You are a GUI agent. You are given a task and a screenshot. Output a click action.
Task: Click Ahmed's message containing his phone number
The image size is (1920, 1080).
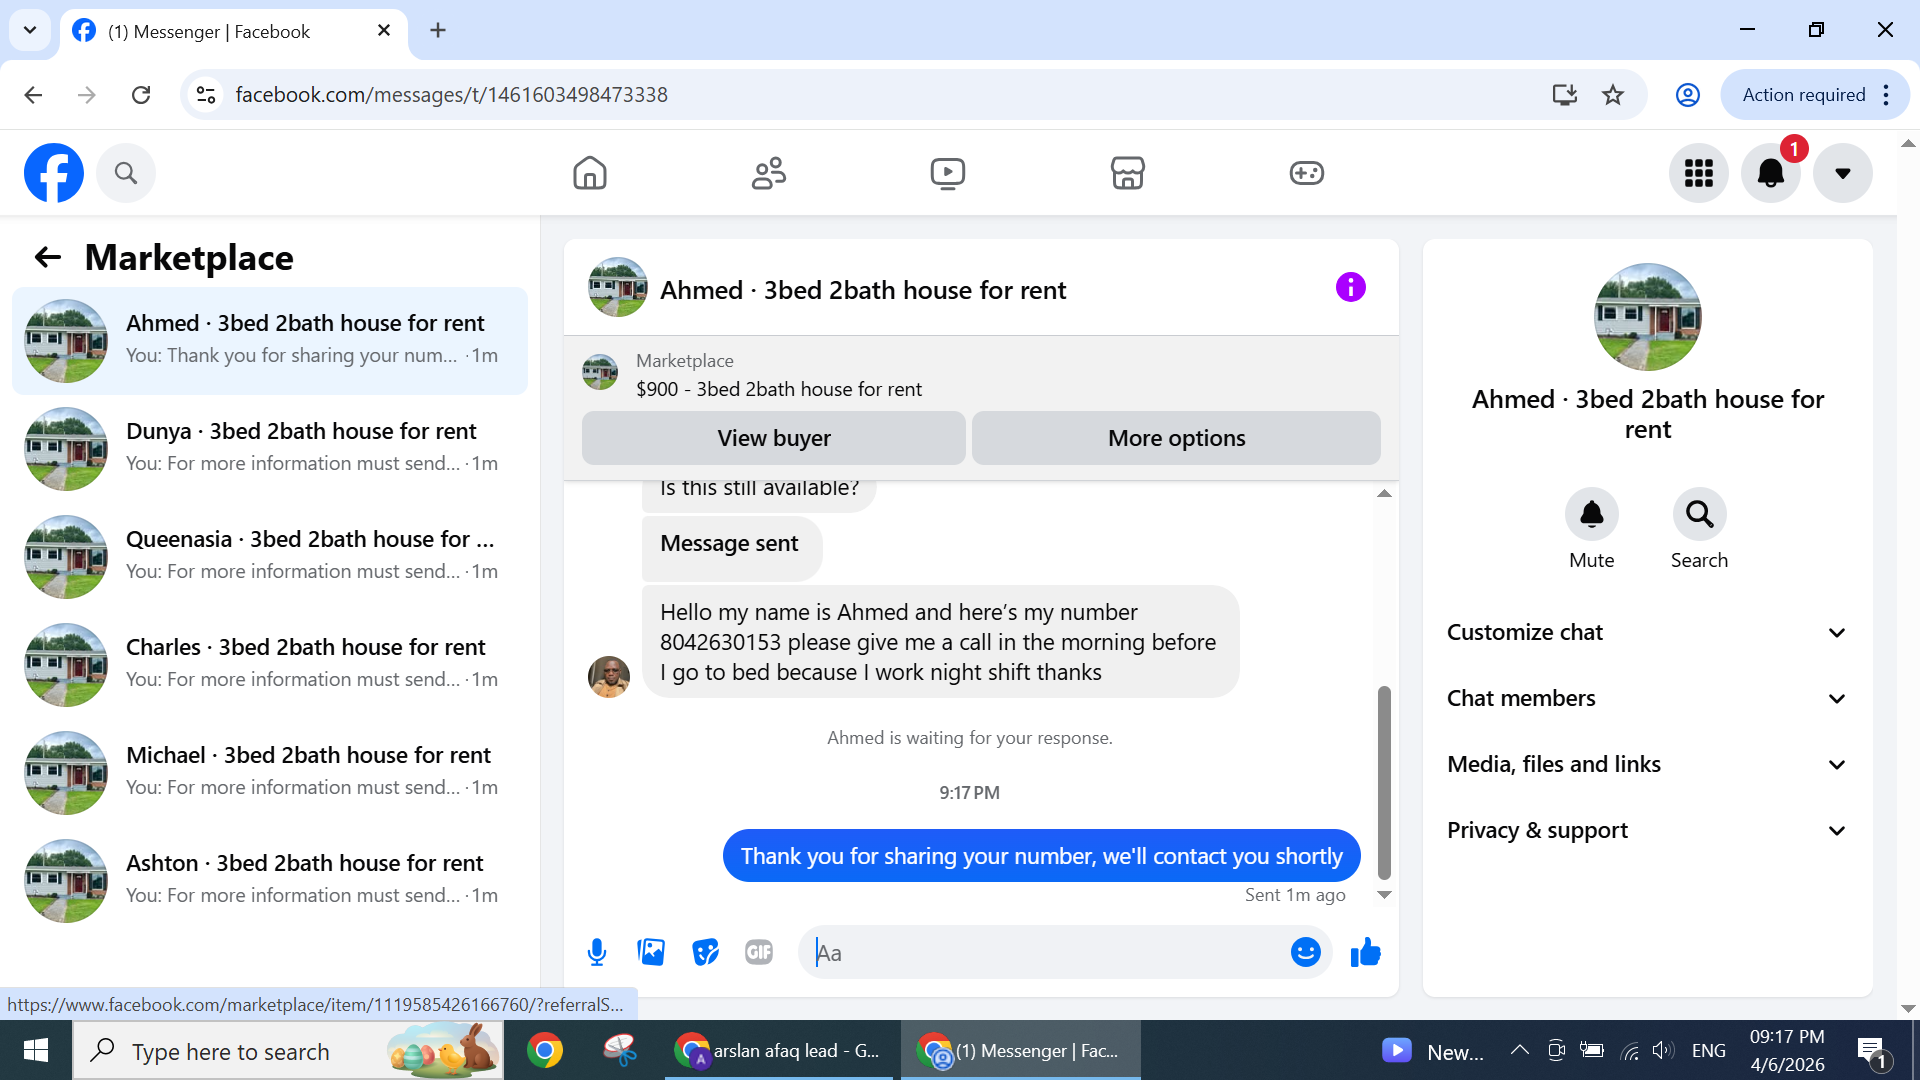[x=940, y=642]
